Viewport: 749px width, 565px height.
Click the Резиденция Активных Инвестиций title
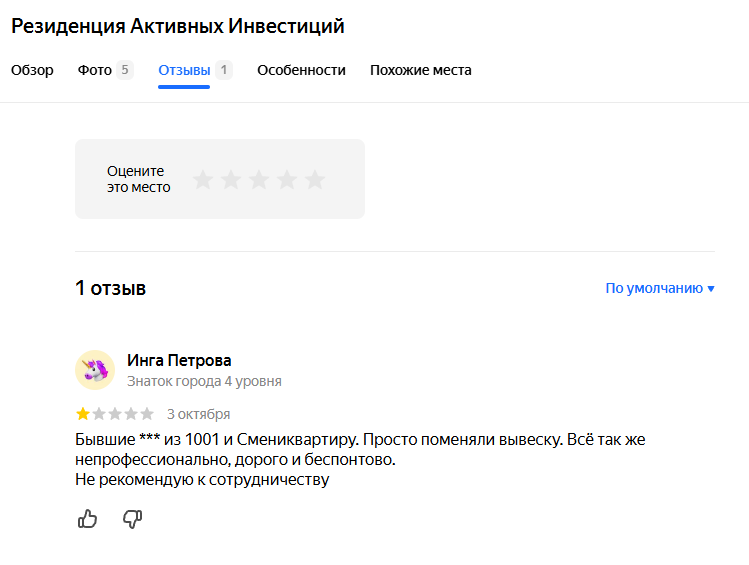click(x=178, y=26)
